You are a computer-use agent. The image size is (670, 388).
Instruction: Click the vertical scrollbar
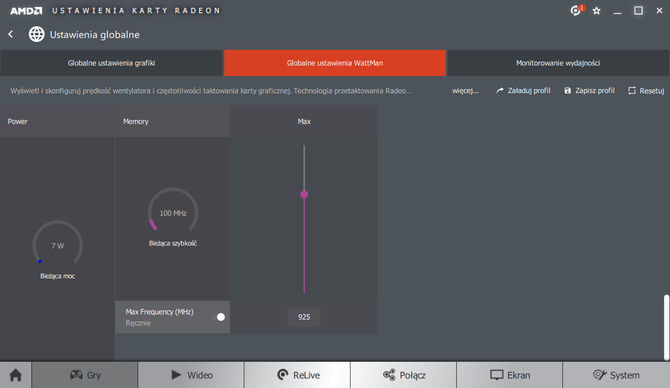click(x=666, y=327)
